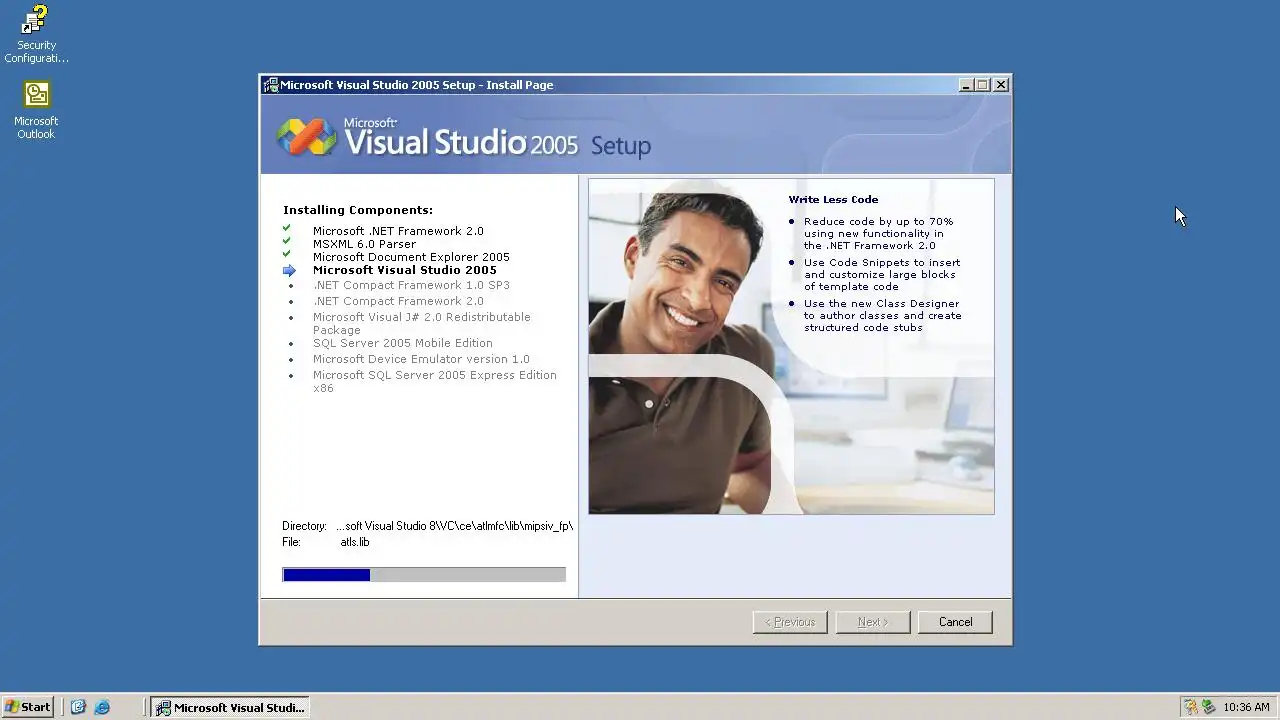Click Show Desktop quick launch icon

coord(78,707)
